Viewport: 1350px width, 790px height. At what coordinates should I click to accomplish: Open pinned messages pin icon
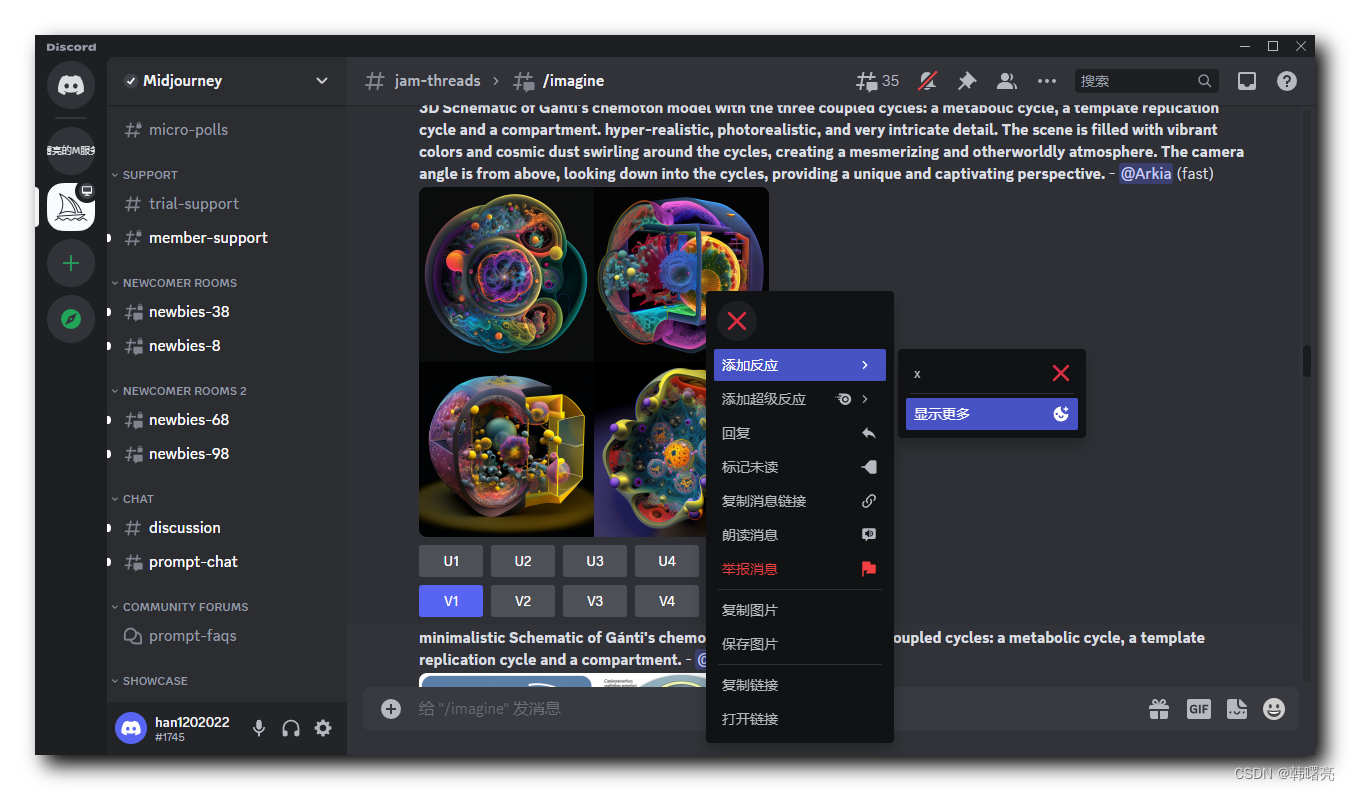pos(967,81)
